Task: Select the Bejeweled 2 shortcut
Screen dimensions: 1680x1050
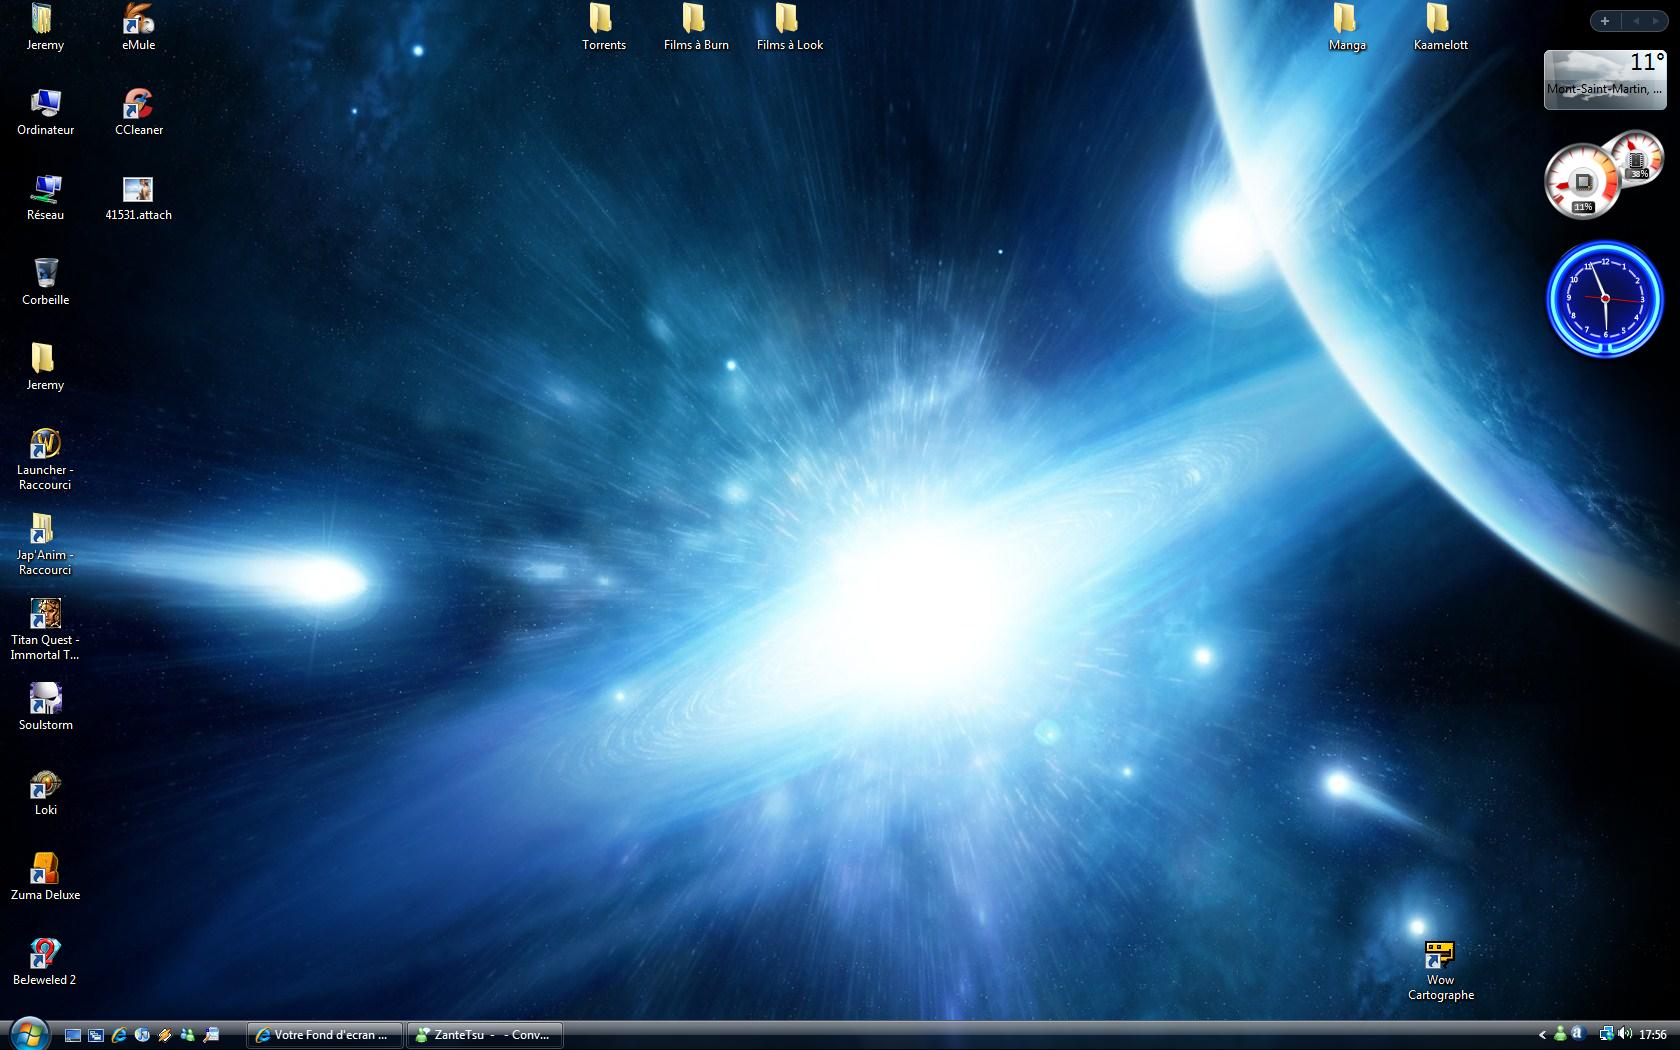Action: click(x=45, y=962)
